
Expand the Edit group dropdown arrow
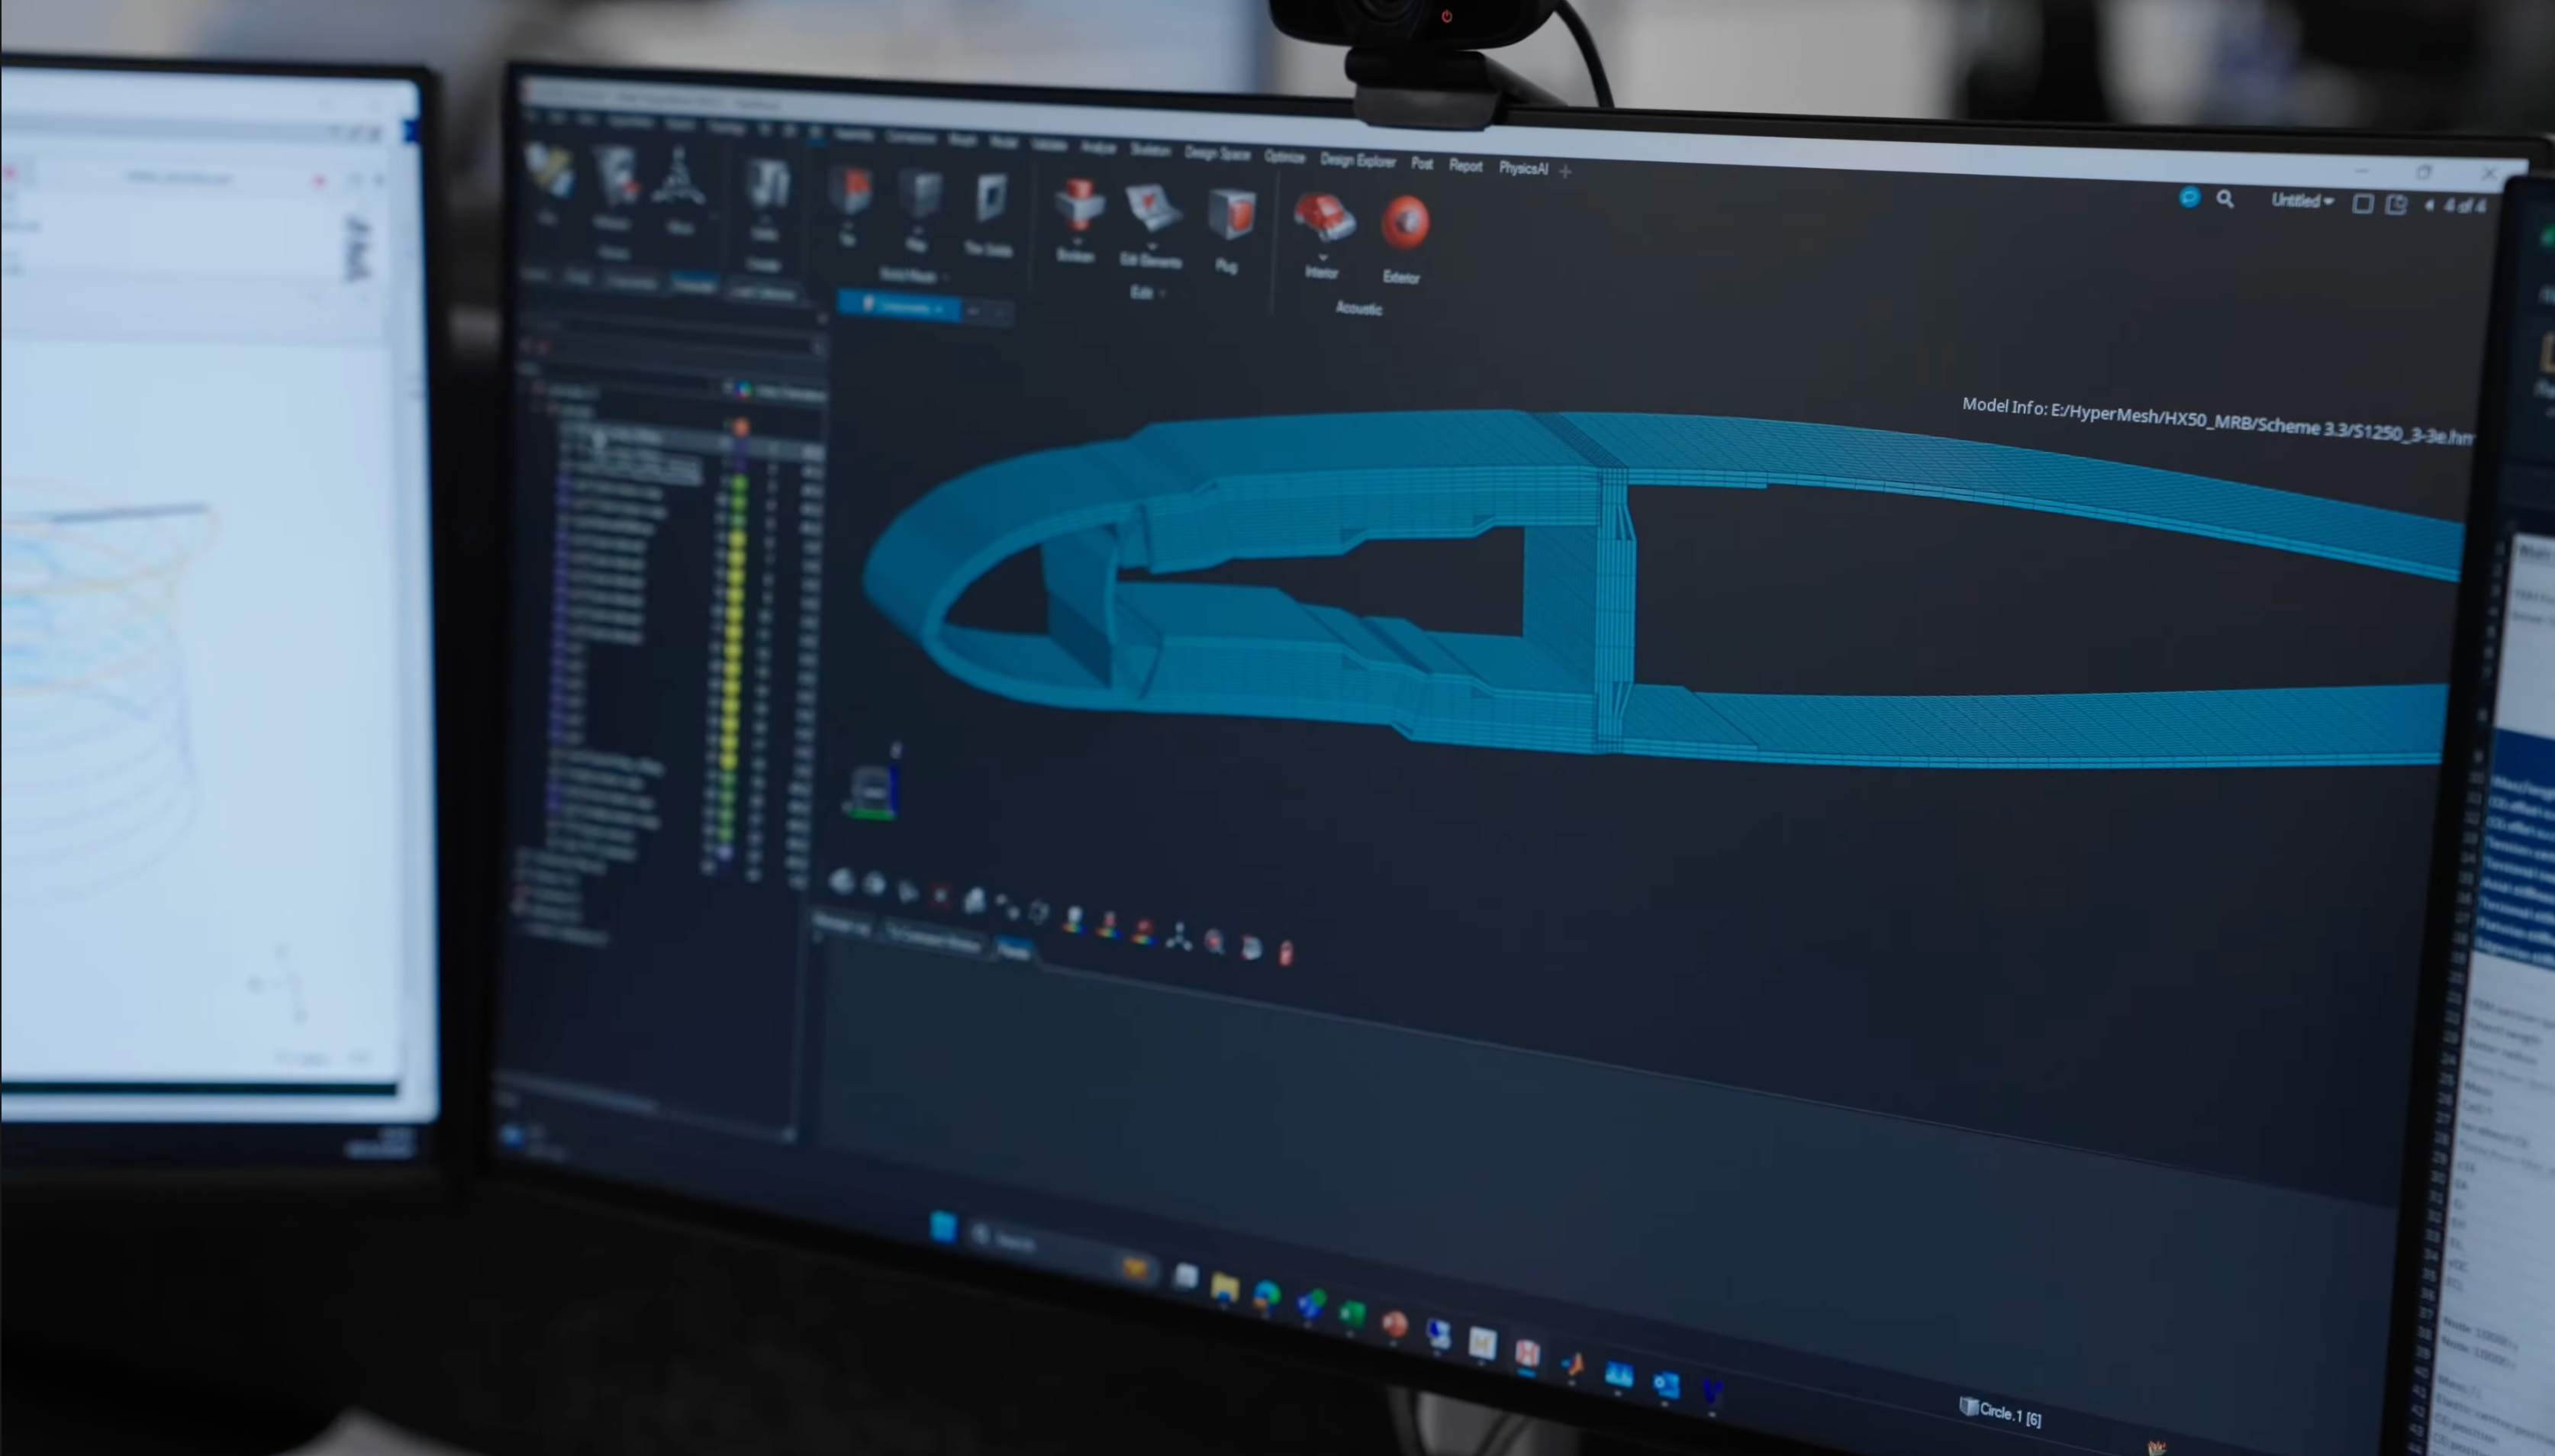[1162, 294]
